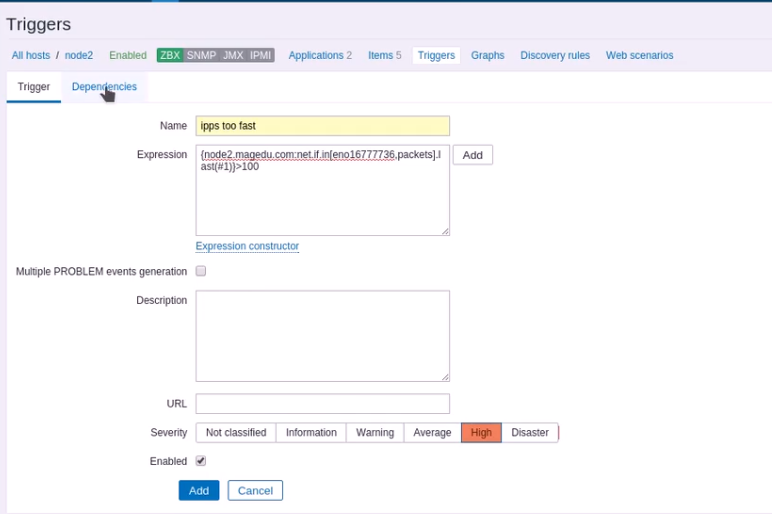Open the Items 5 section
Viewport: 772px width, 514px height.
(385, 55)
